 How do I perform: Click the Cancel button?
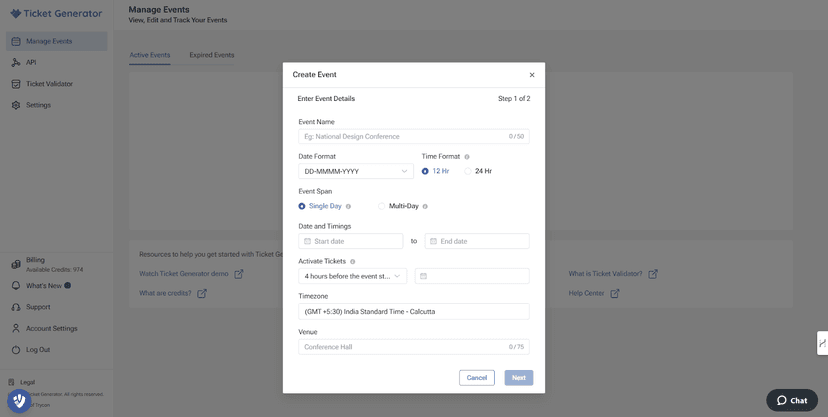477,377
